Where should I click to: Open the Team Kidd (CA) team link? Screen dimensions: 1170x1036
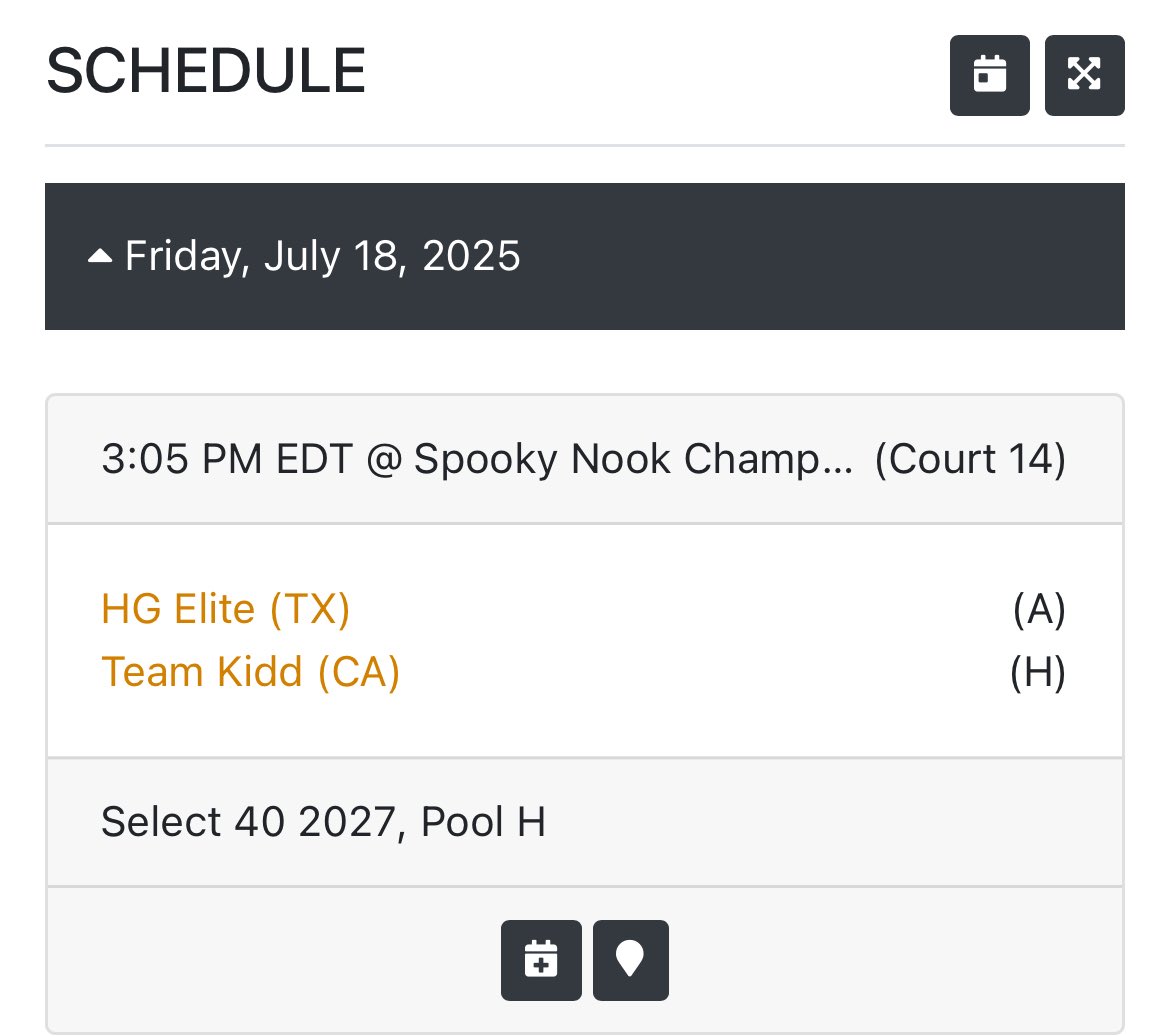tap(251, 671)
